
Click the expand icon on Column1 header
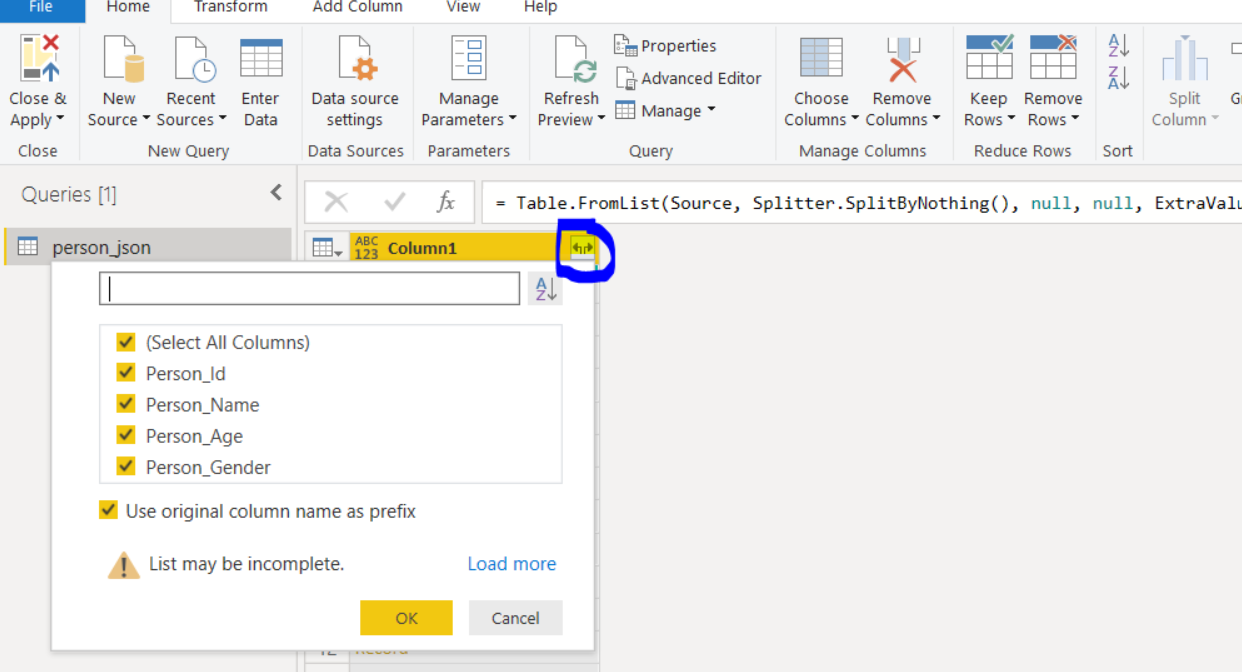click(x=582, y=247)
